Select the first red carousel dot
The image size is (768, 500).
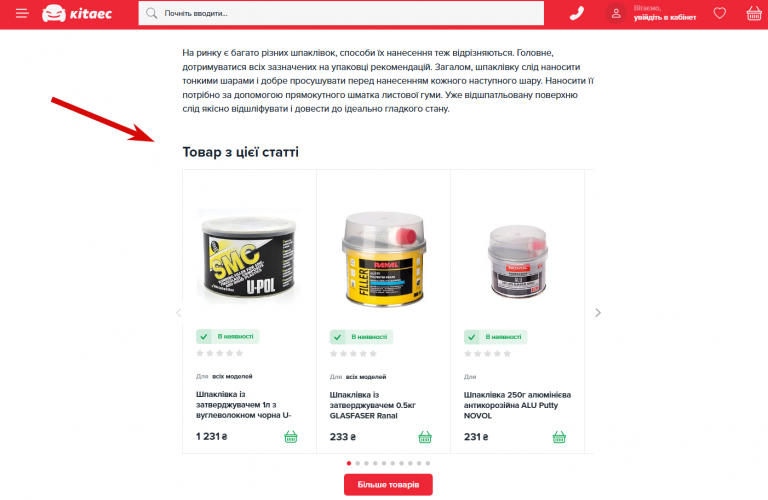(x=349, y=463)
